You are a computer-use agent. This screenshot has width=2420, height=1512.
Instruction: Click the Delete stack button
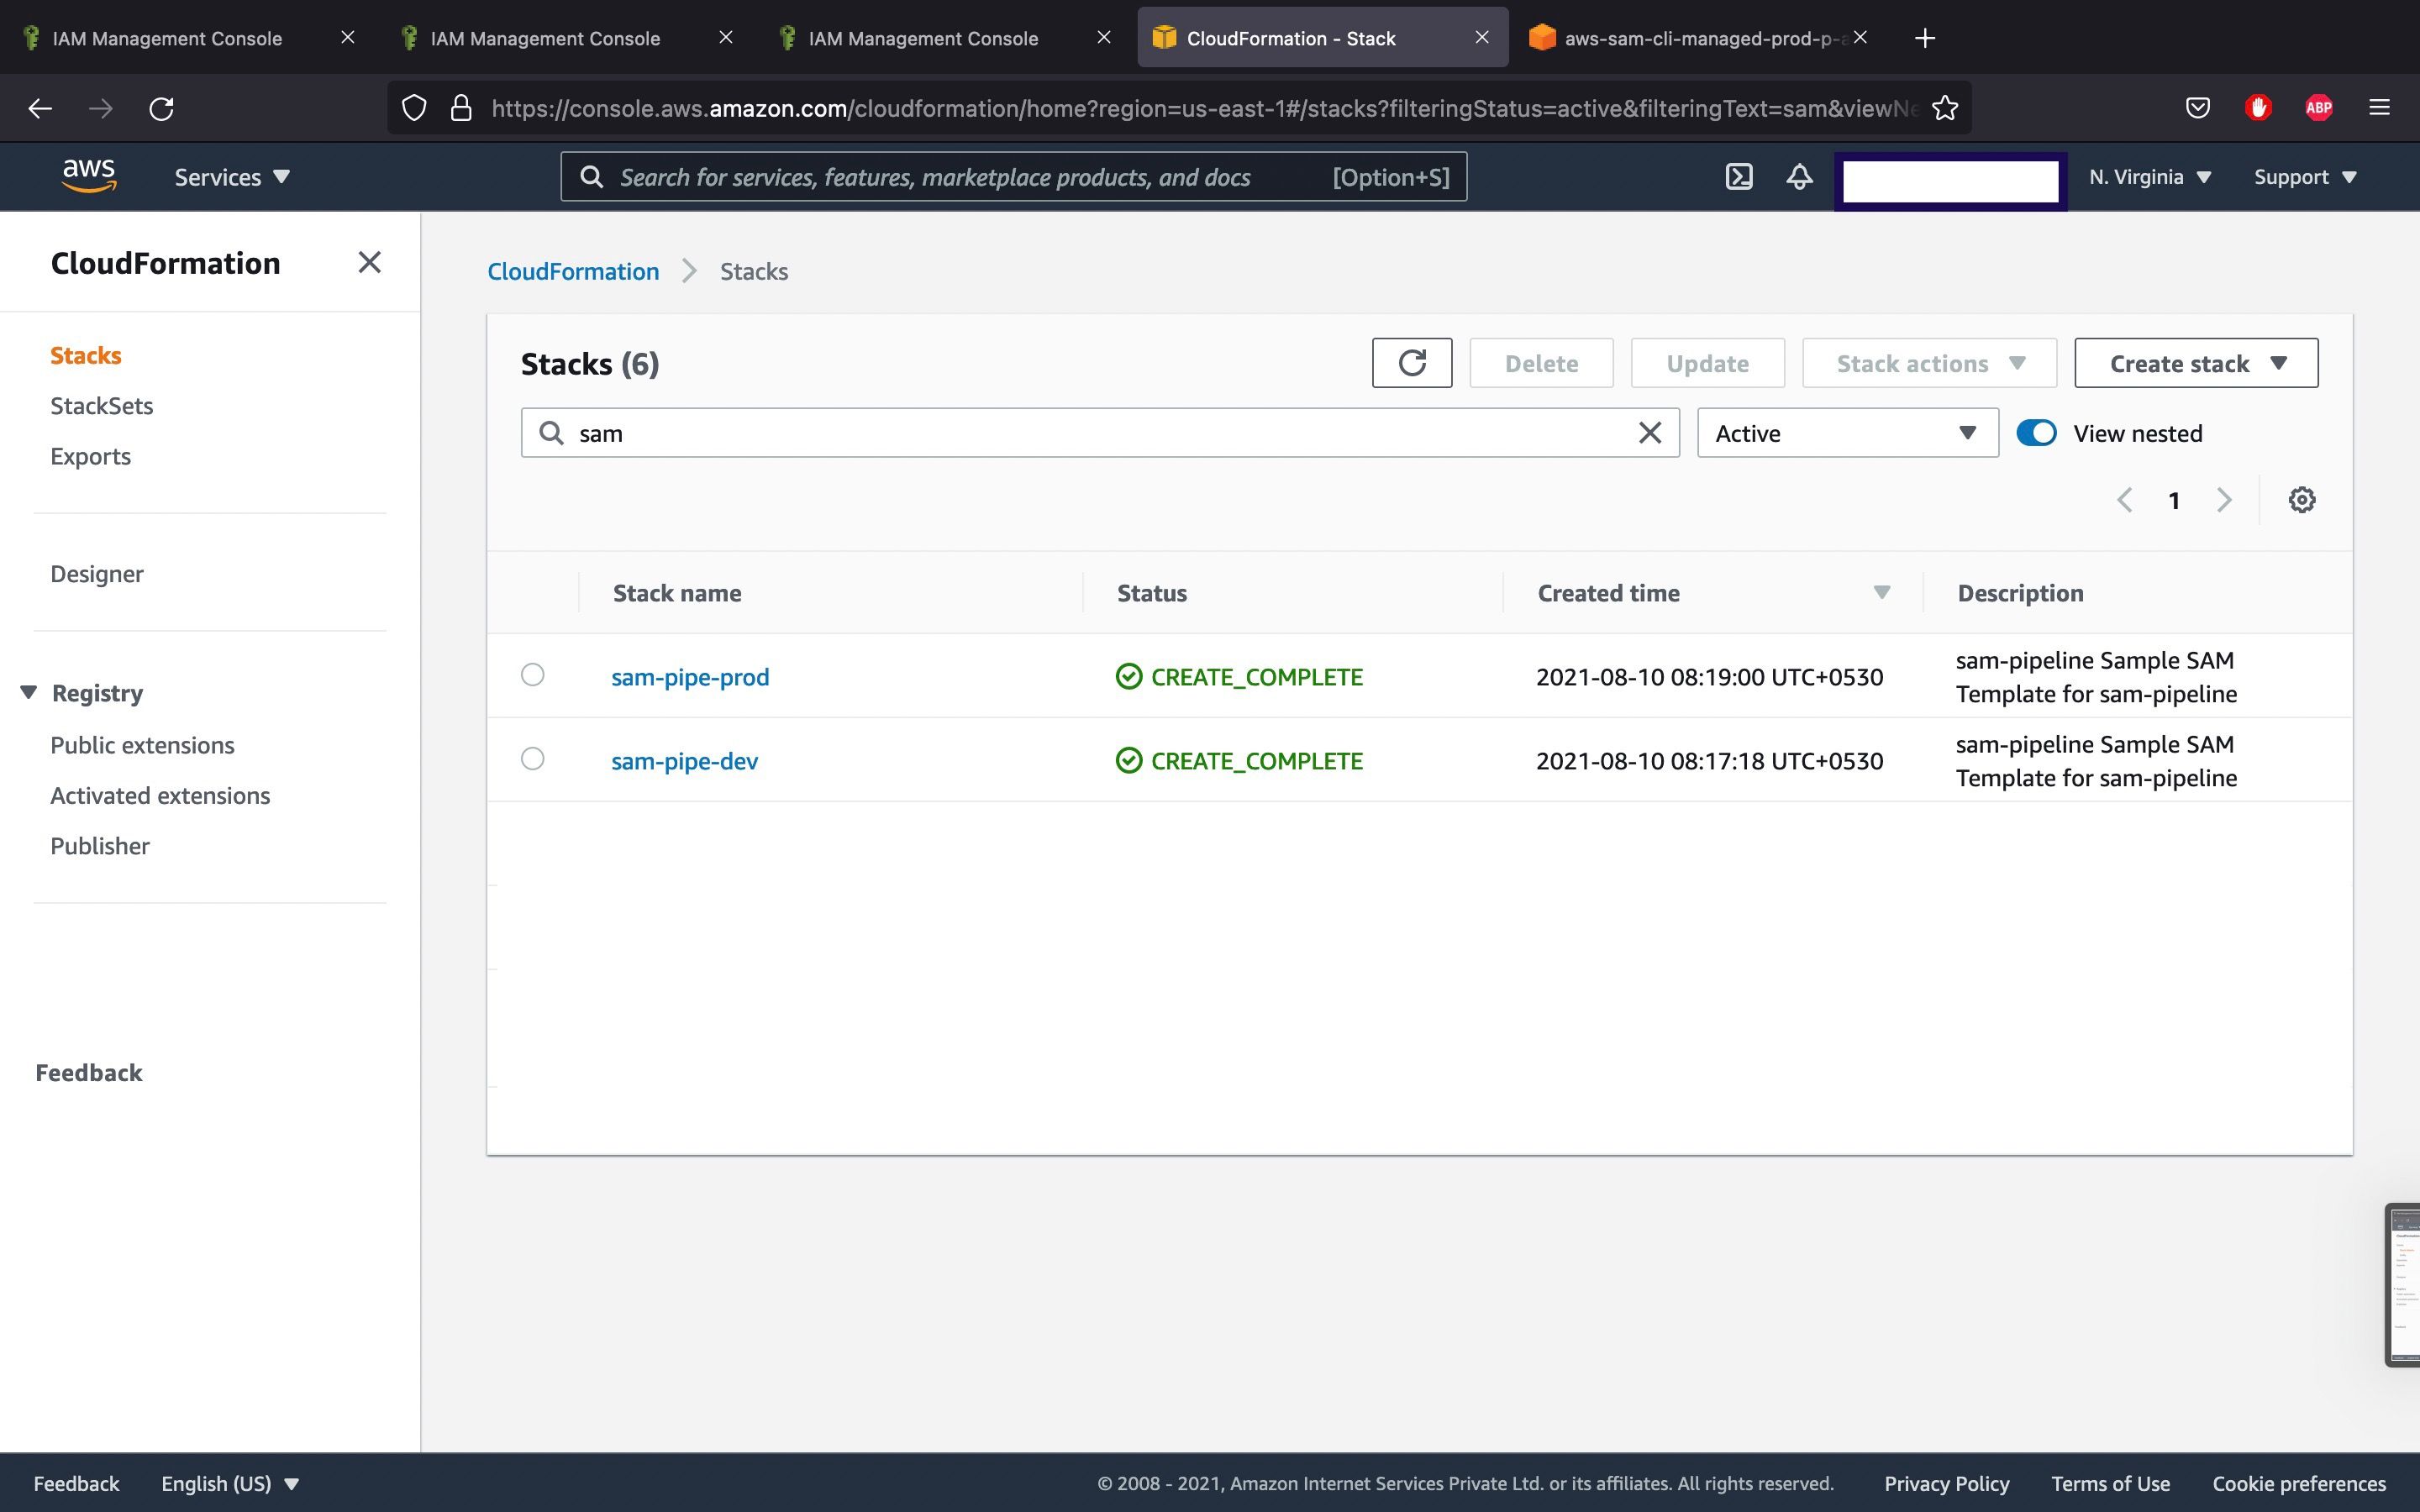click(1541, 363)
